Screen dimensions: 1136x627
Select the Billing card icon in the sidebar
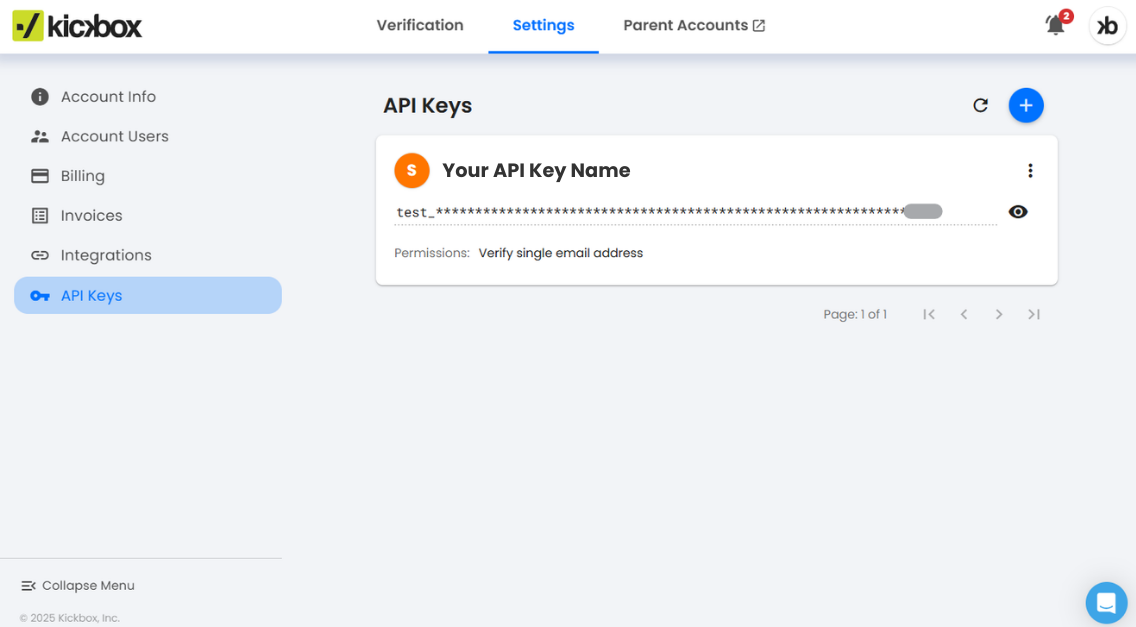point(39,175)
